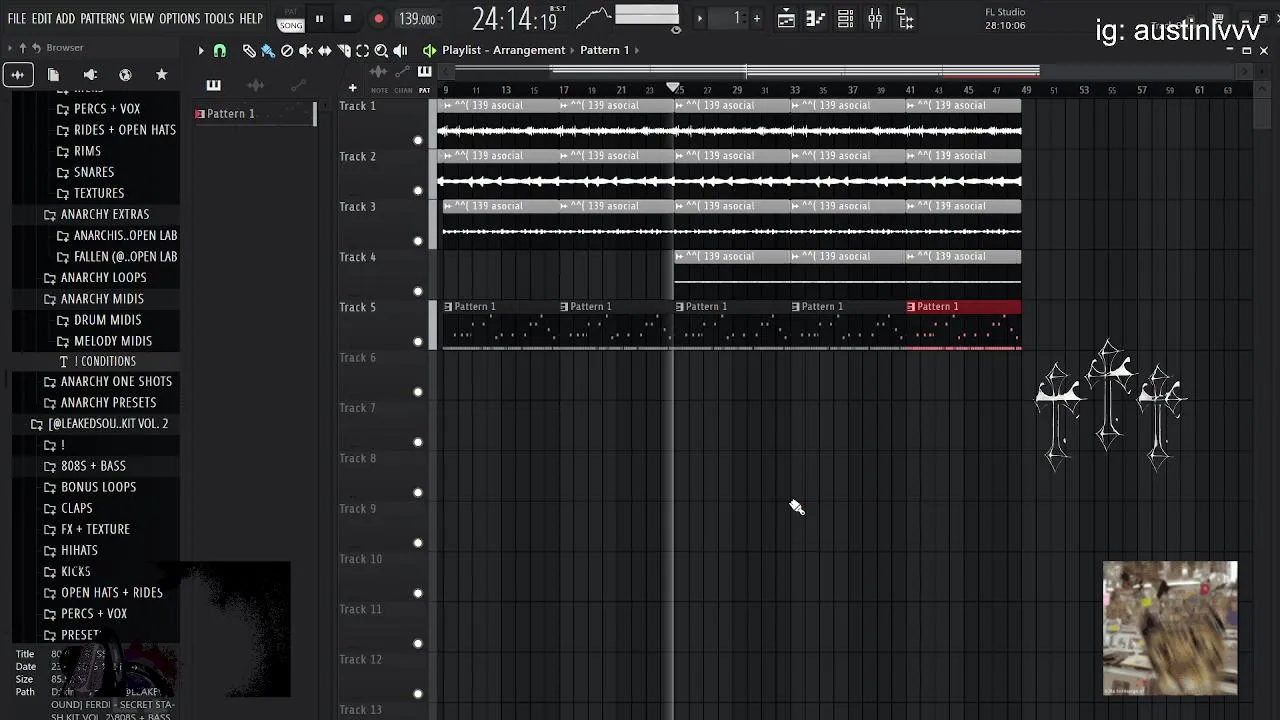Toggle Track 6 mute dot
Image resolution: width=1280 pixels, height=720 pixels.
pyautogui.click(x=418, y=392)
